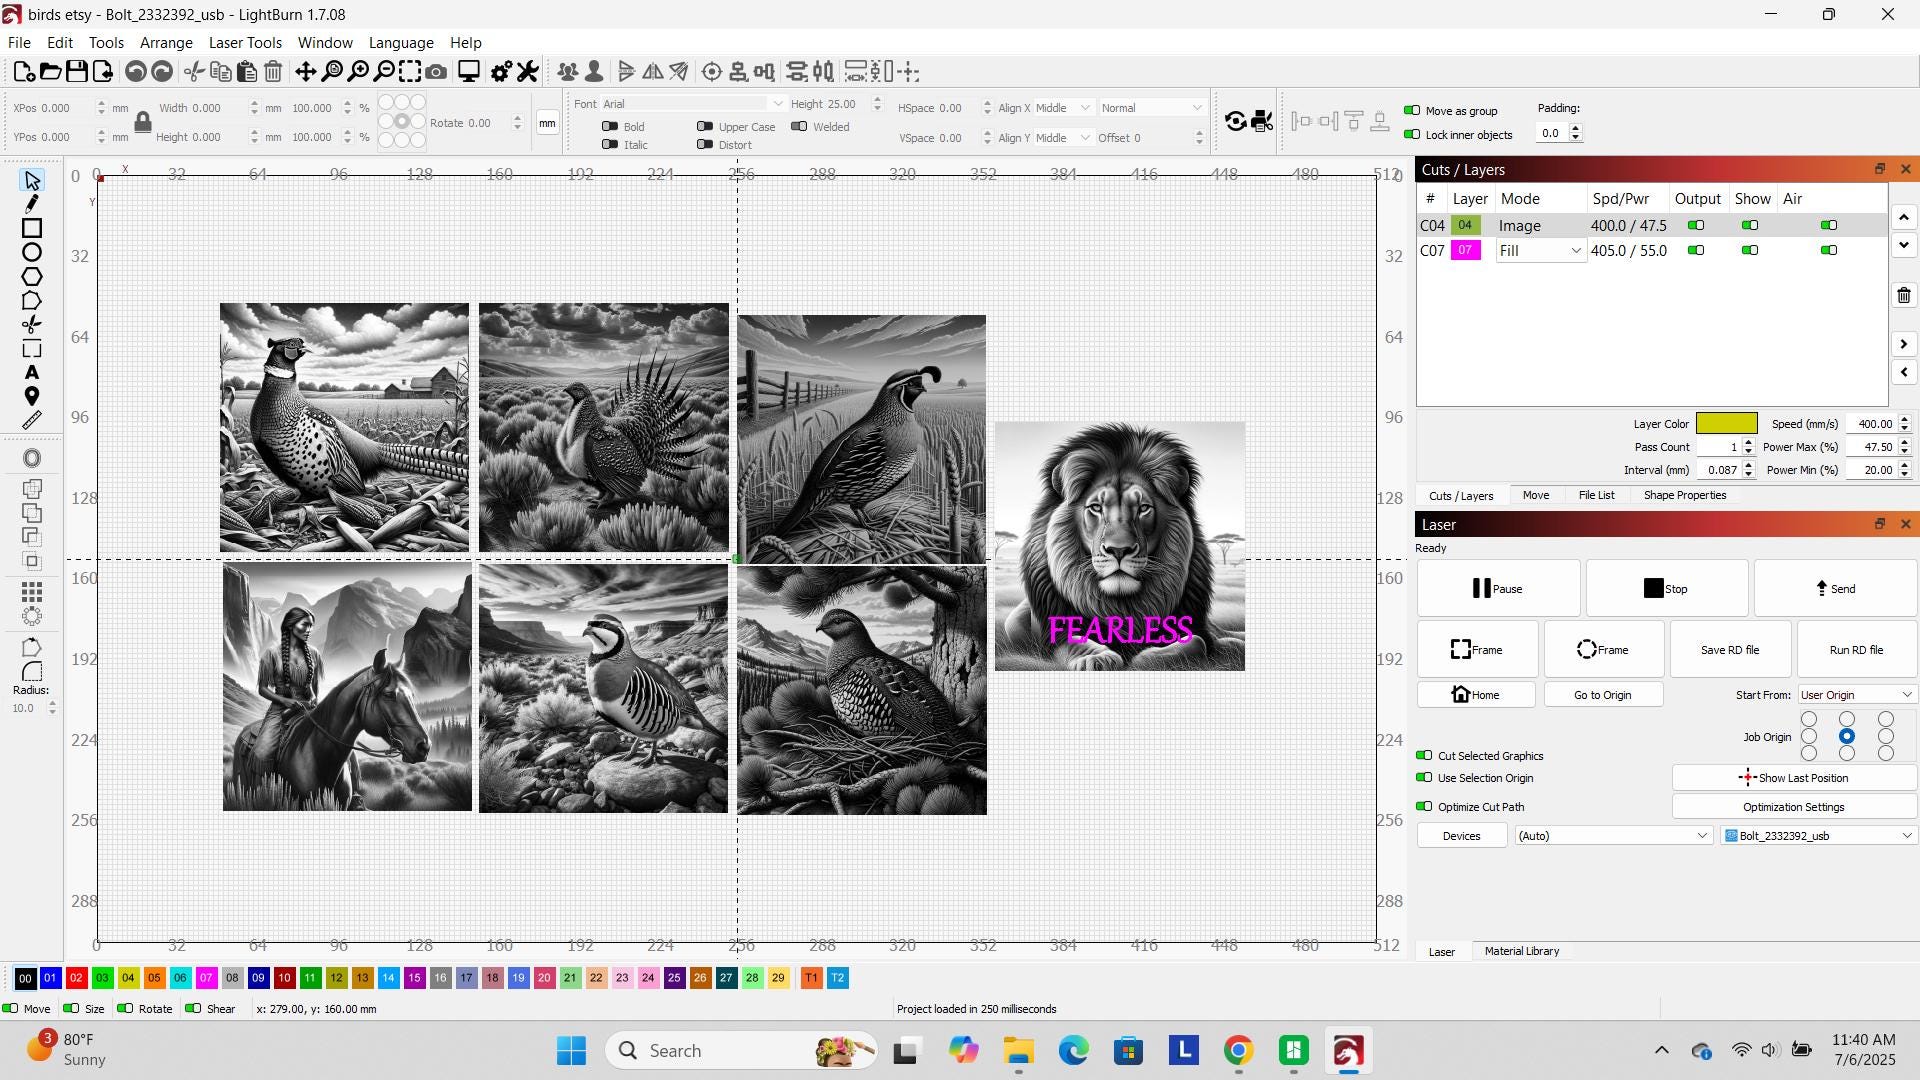Image resolution: width=1920 pixels, height=1080 pixels.
Task: Click the Zoom to Frame Selection icon
Action: tap(410, 72)
